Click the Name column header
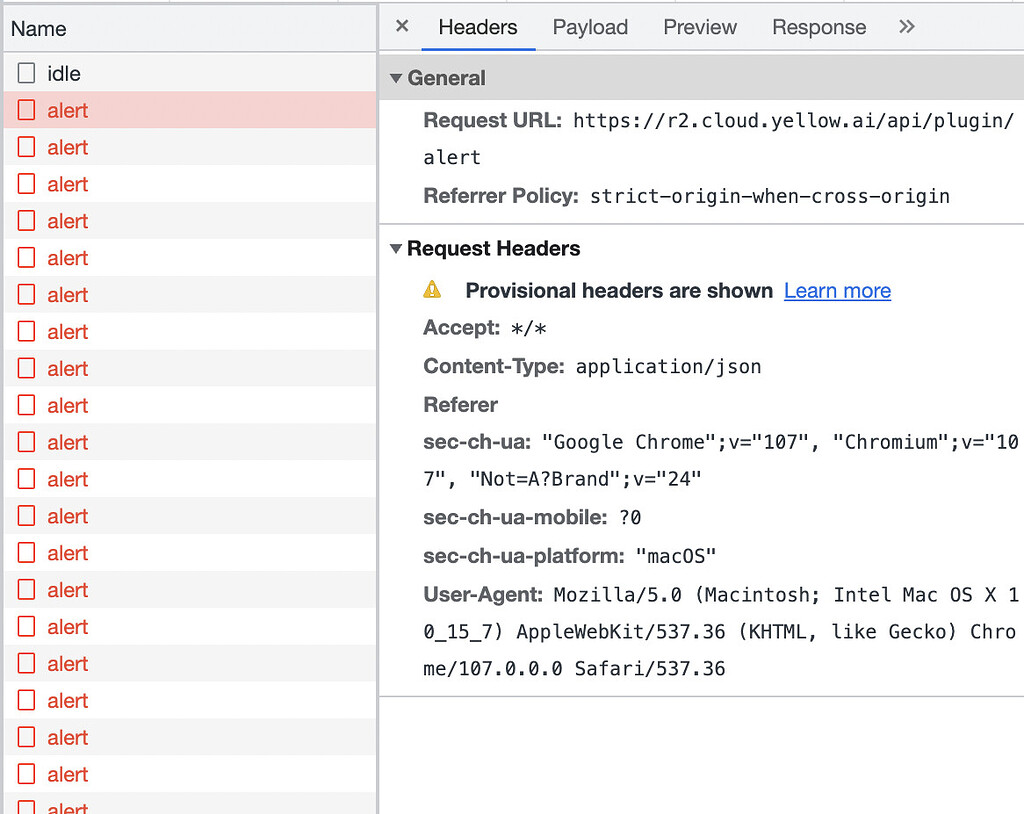This screenshot has width=1024, height=814. pyautogui.click(x=38, y=30)
